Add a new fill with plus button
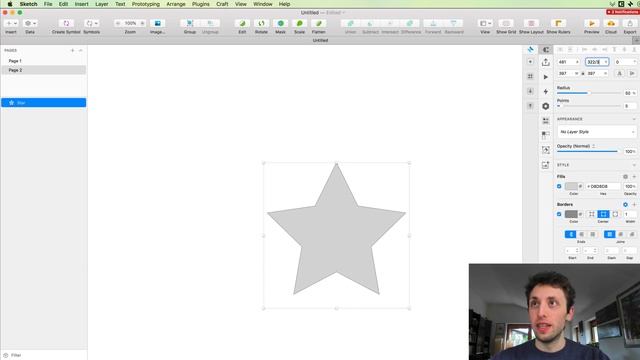This screenshot has height=360, width=640. (x=634, y=177)
